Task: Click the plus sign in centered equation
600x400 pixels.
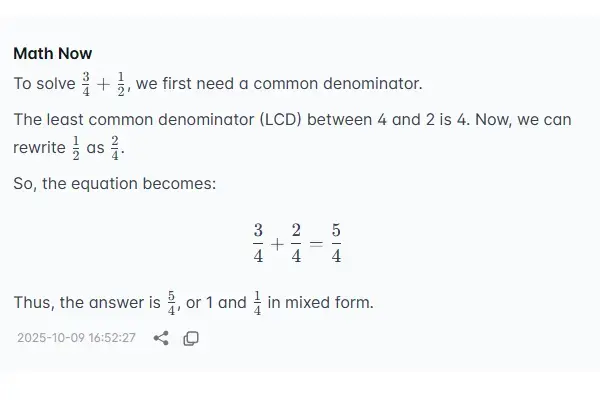Action: click(277, 244)
